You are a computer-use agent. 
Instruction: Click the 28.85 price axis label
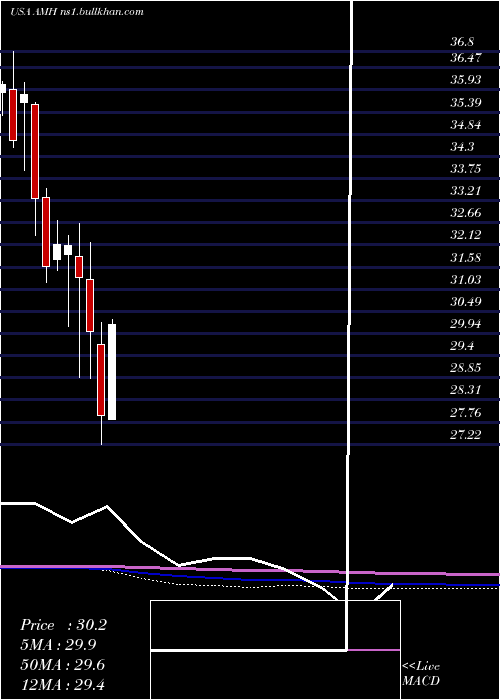pos(466,368)
